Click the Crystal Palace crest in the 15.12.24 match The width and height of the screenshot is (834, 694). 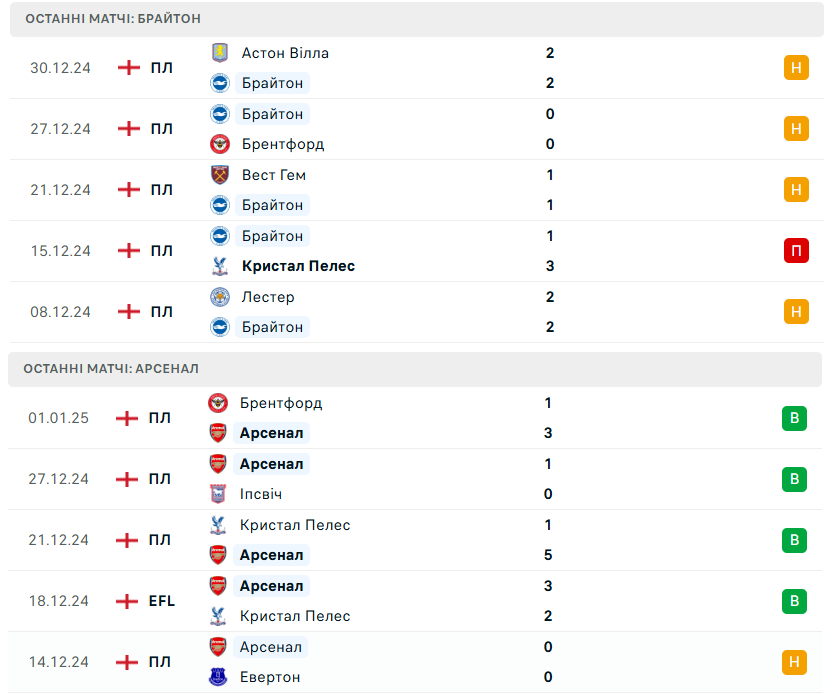(x=220, y=266)
